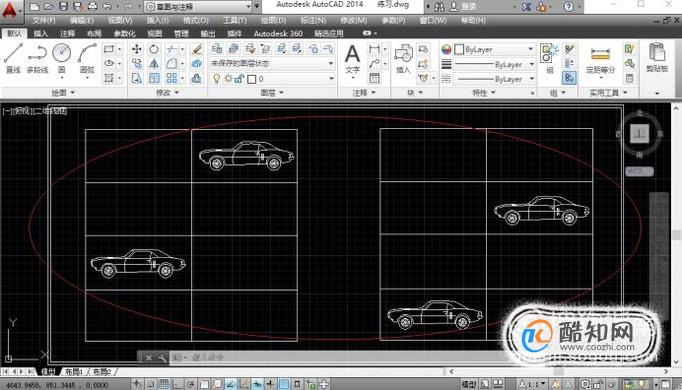Select the Hatch tool in Draw panel
Image resolution: width=682 pixels, height=390 pixels.
109,78
